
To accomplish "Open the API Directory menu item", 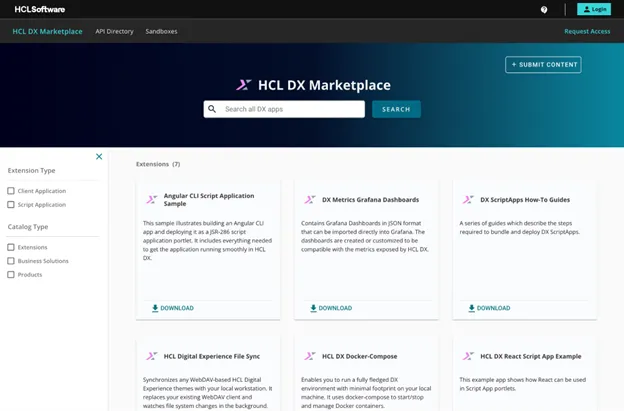I will point(114,31).
